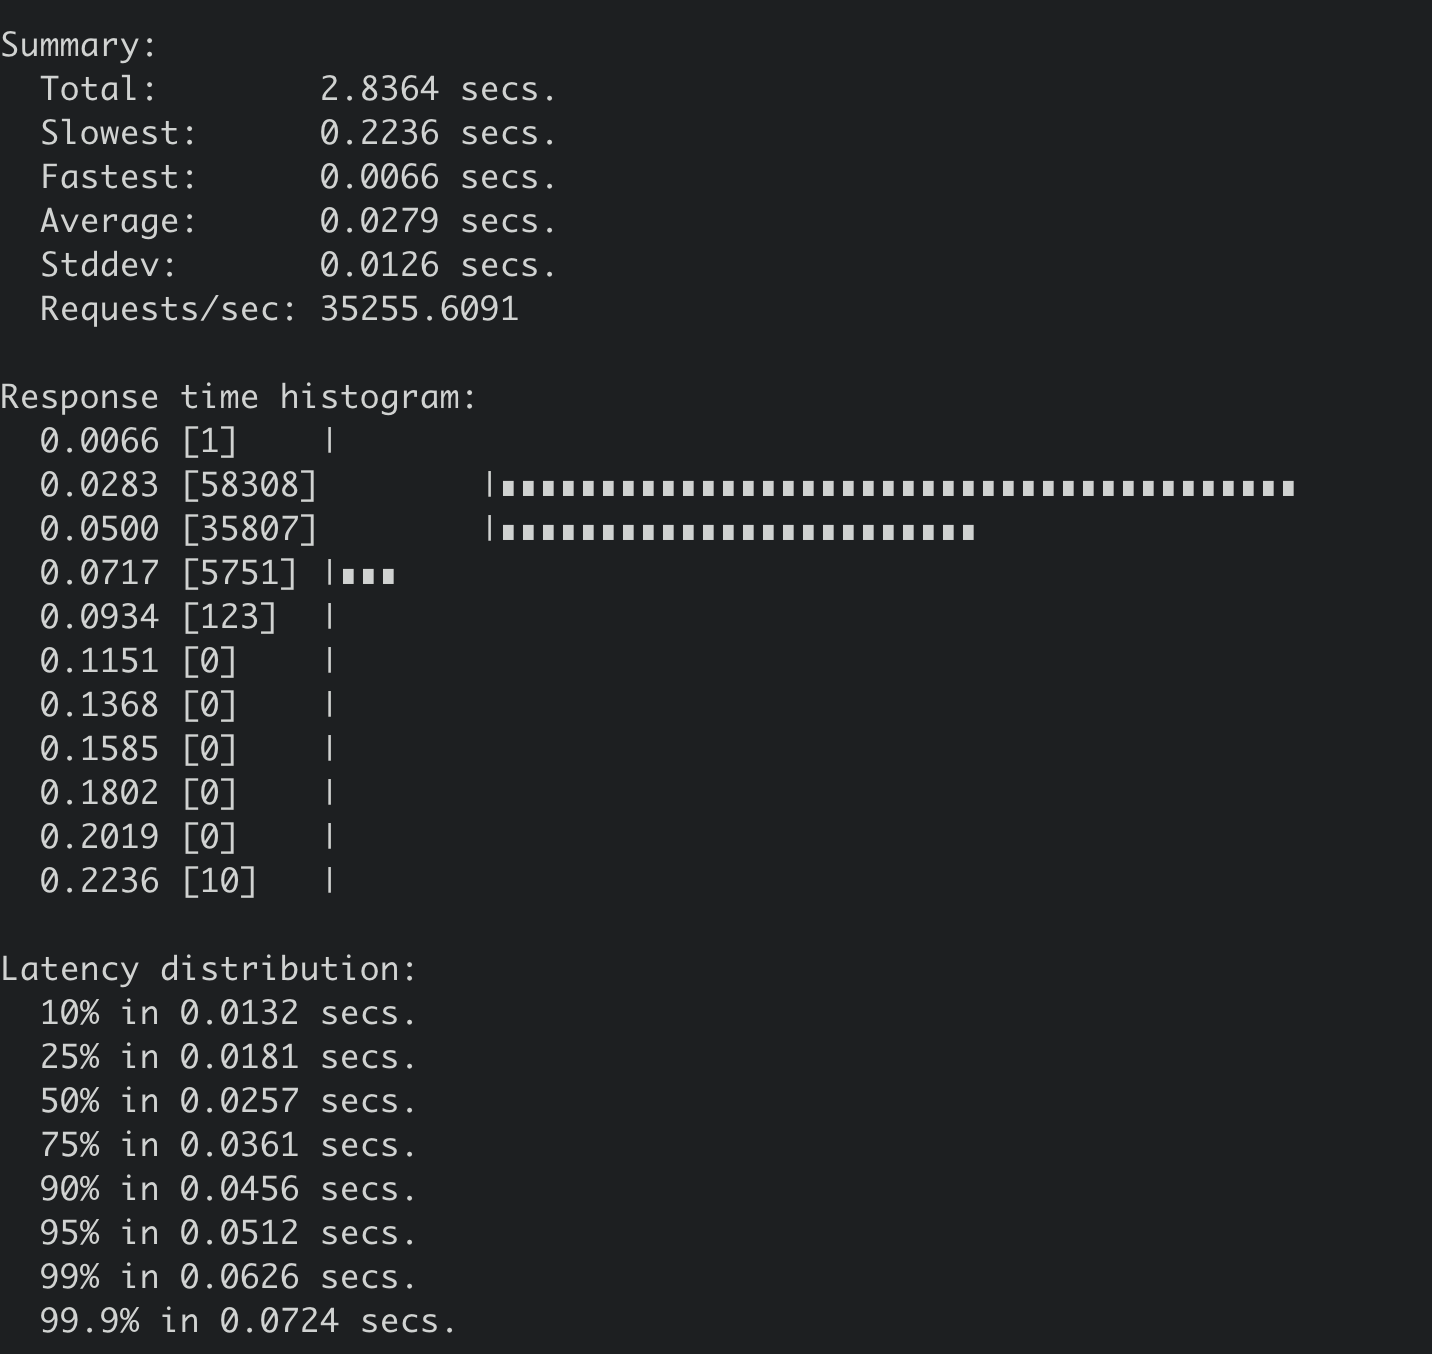Select the Slowest 0.2236 secs line

(298, 134)
